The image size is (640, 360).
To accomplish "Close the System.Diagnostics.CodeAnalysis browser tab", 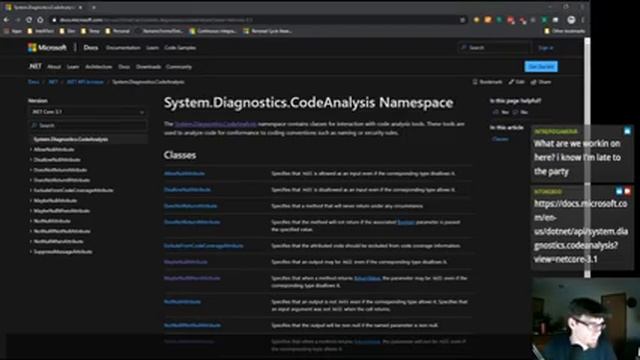I will (x=80, y=7).
